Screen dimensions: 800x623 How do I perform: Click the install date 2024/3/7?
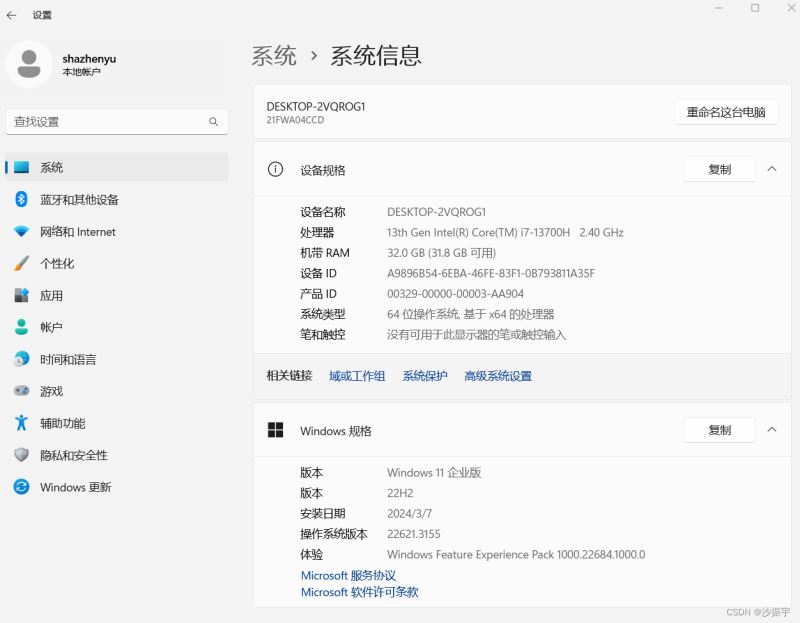pos(409,513)
